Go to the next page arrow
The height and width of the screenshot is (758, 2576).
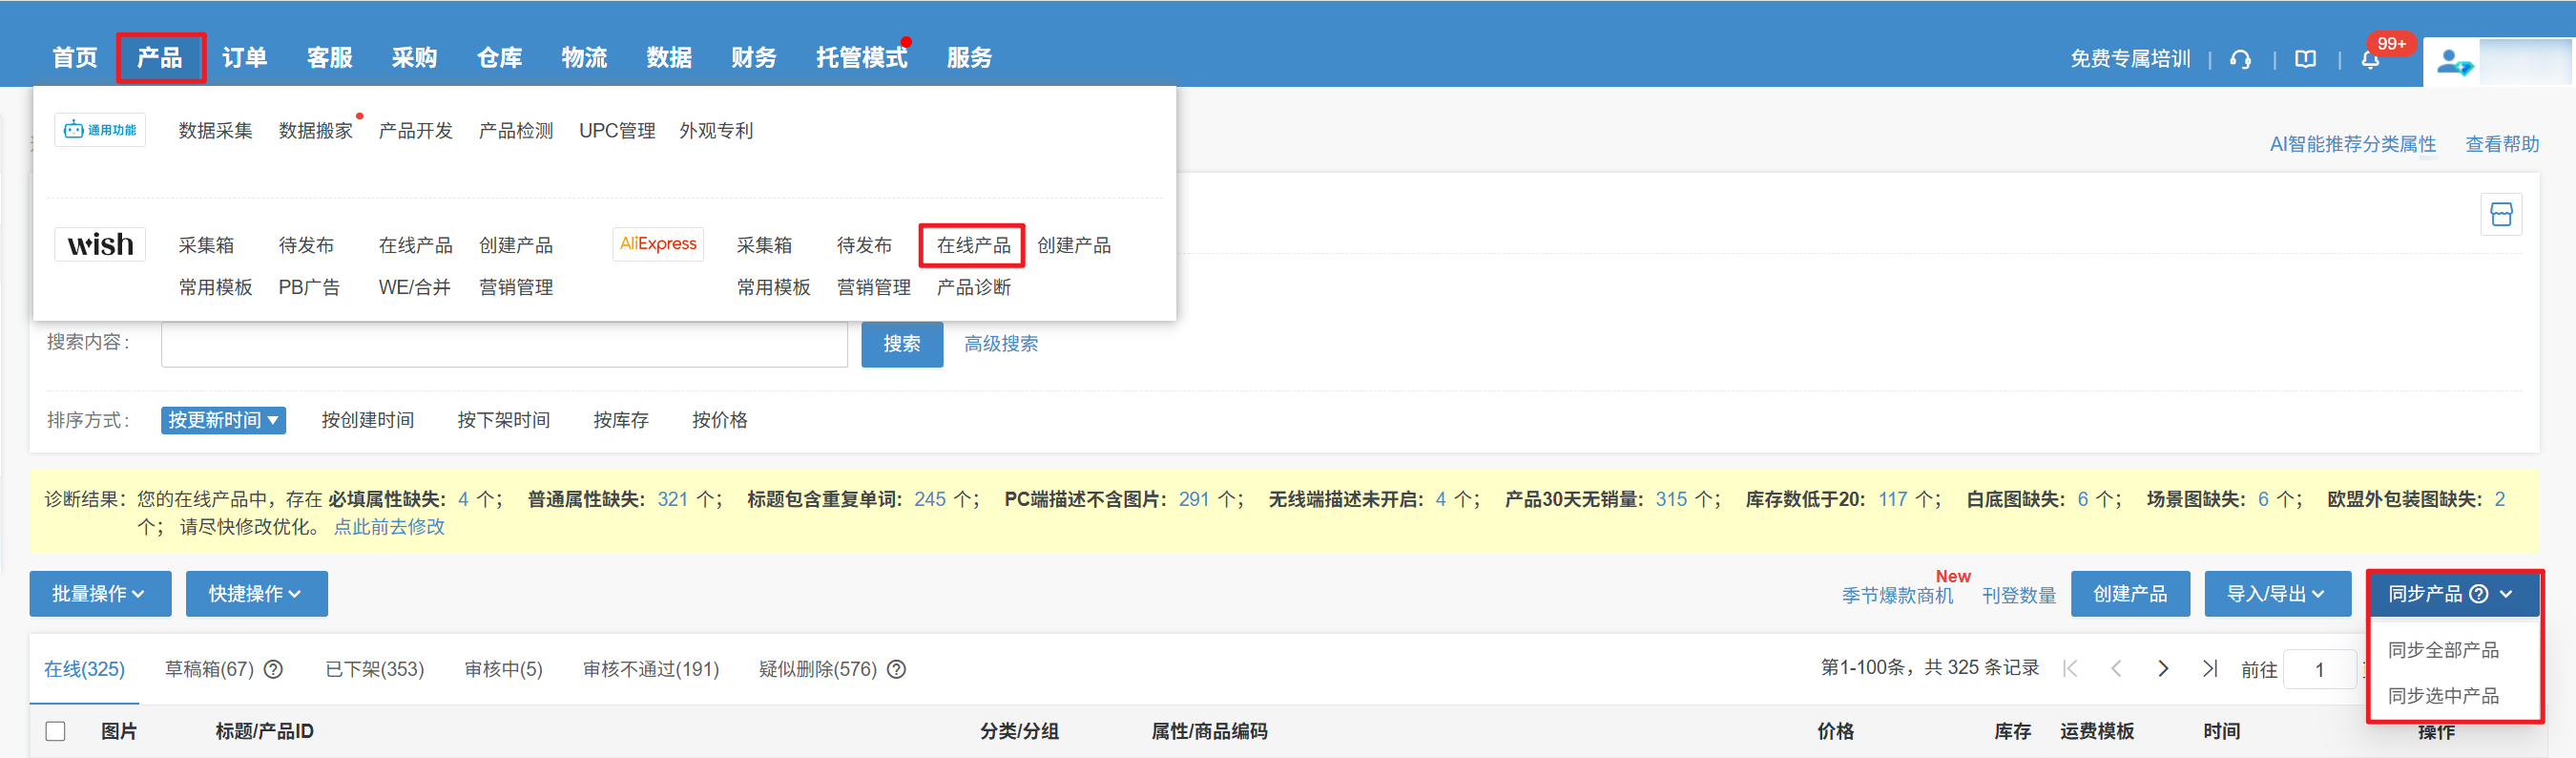click(2163, 669)
